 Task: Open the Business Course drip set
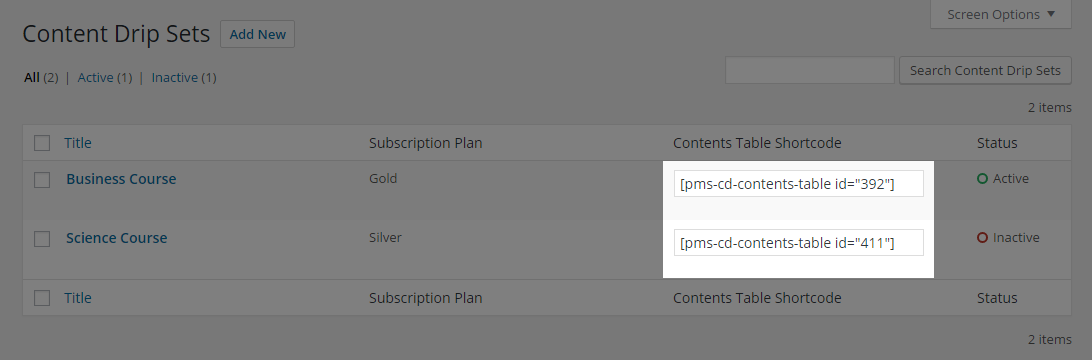tap(121, 179)
